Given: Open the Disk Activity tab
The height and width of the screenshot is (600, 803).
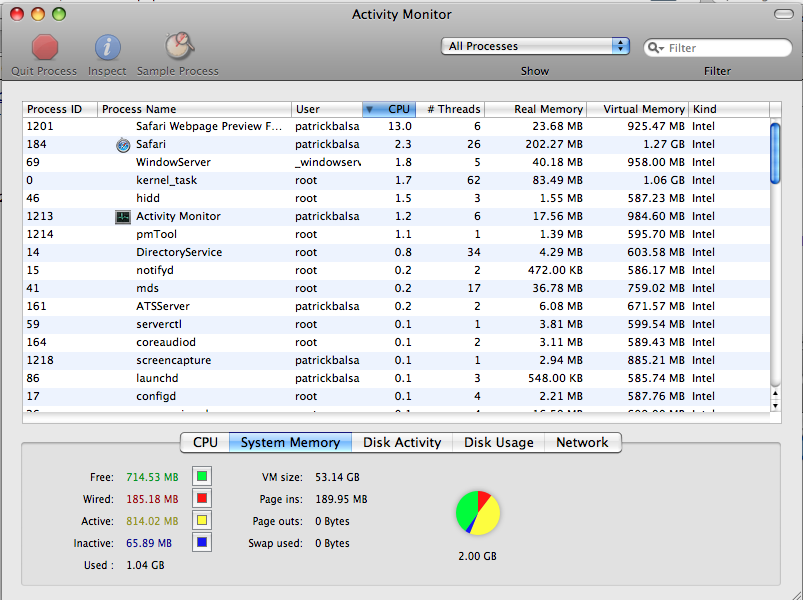Looking at the screenshot, I should pyautogui.click(x=402, y=442).
